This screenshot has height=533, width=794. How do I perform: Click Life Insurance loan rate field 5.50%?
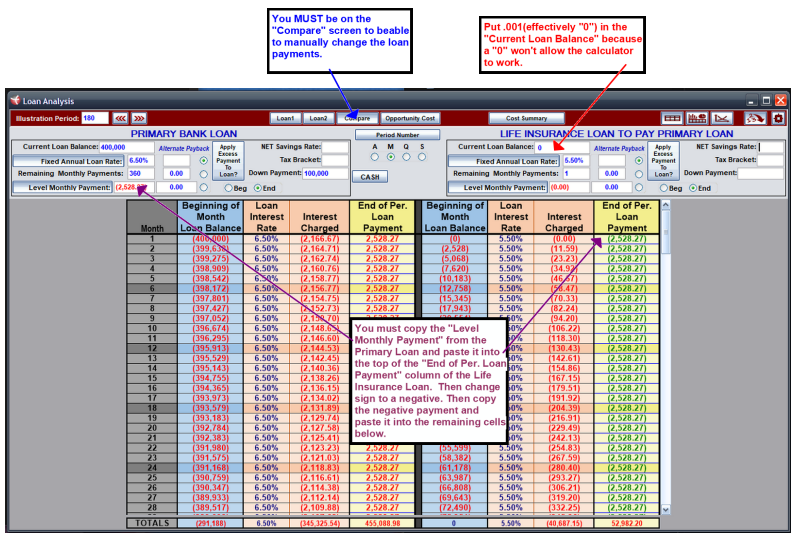[x=576, y=160]
